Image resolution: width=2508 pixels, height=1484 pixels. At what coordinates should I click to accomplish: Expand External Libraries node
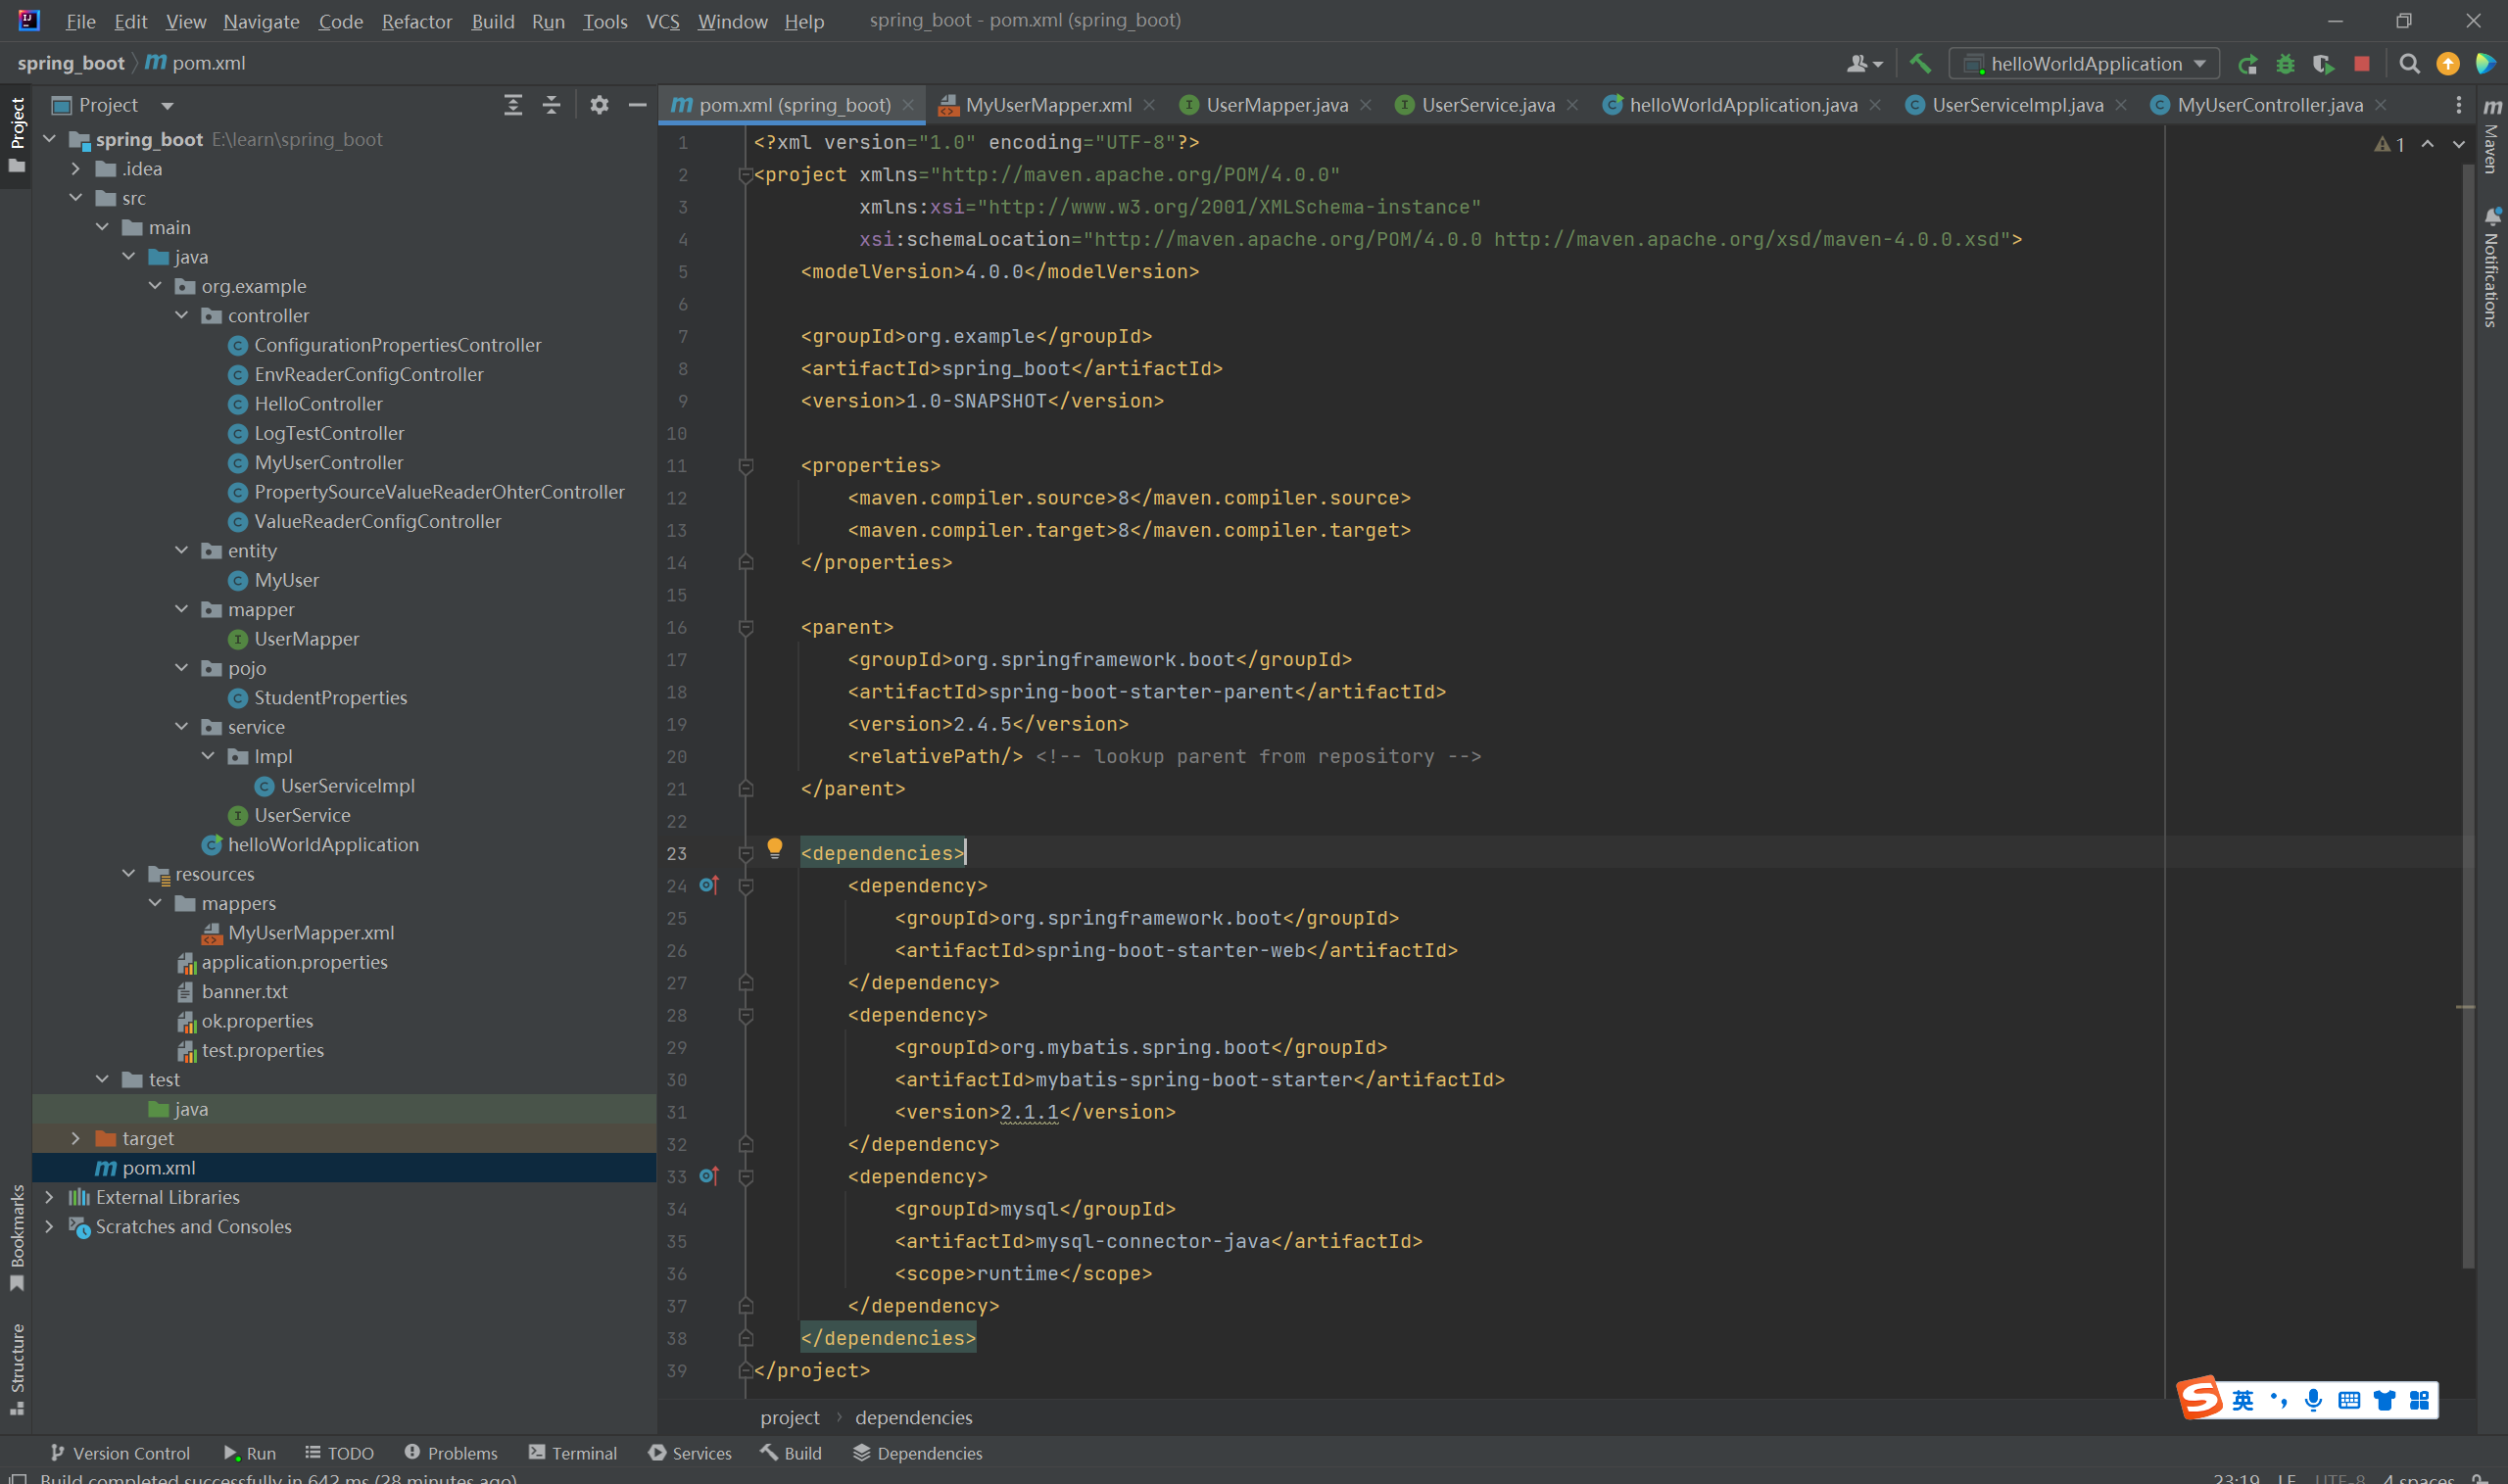[49, 1197]
